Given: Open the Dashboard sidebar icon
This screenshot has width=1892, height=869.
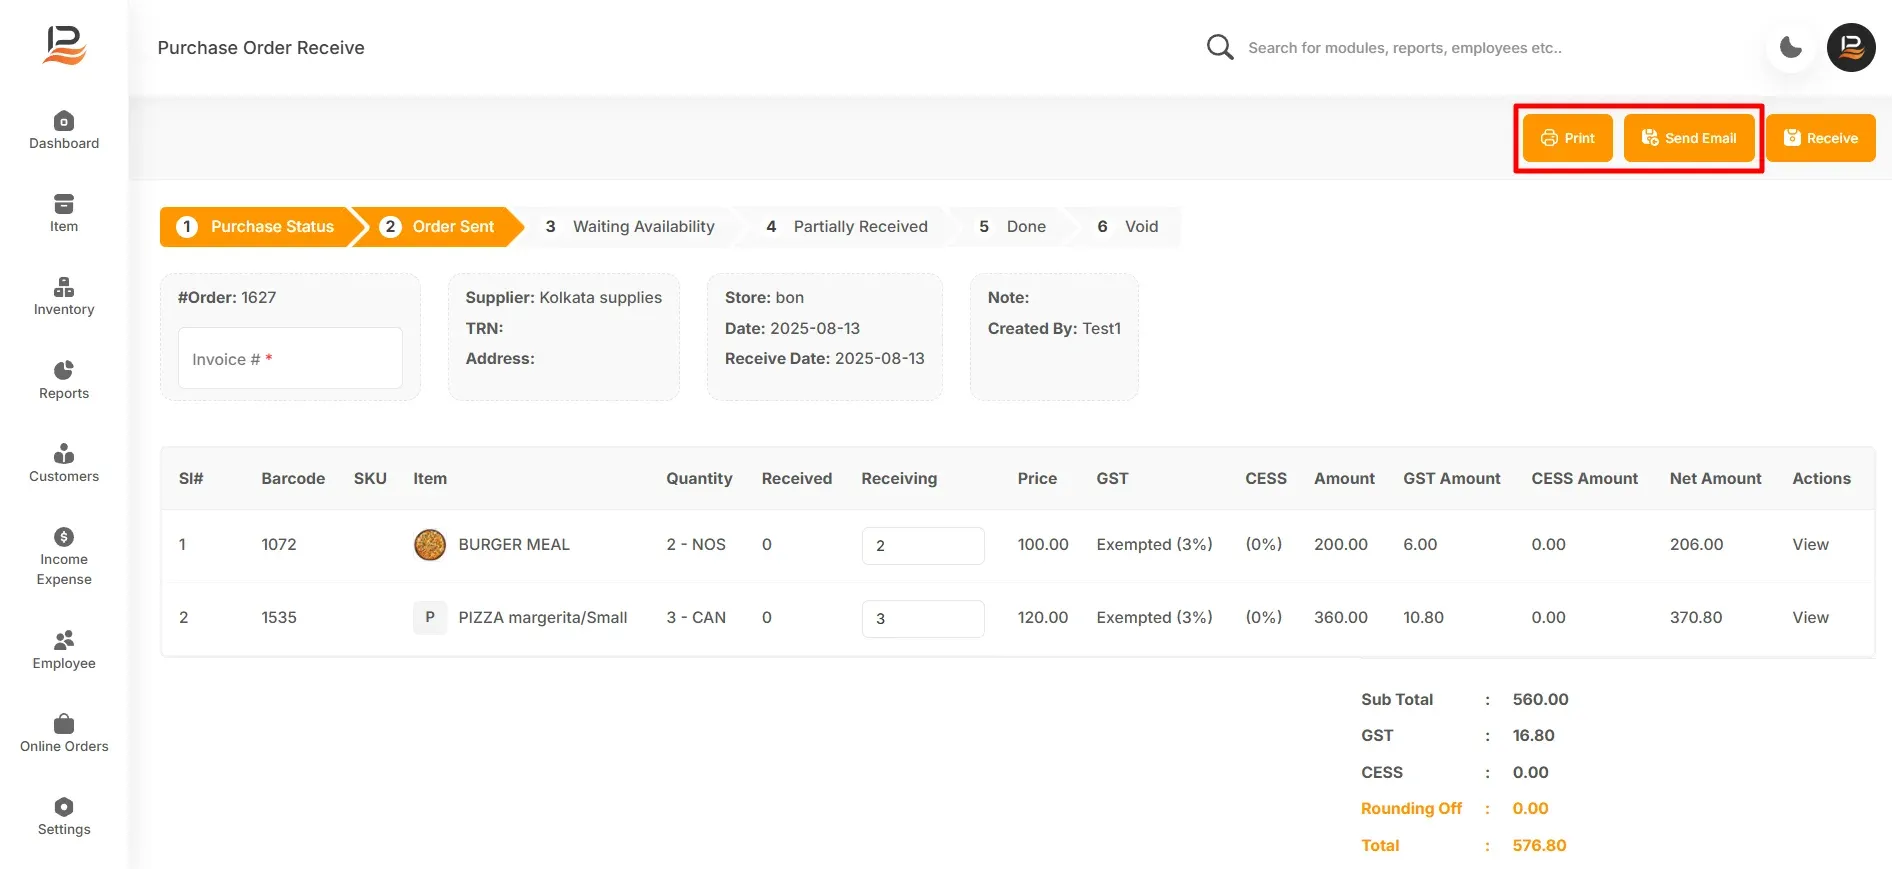Looking at the screenshot, I should click(x=64, y=122).
